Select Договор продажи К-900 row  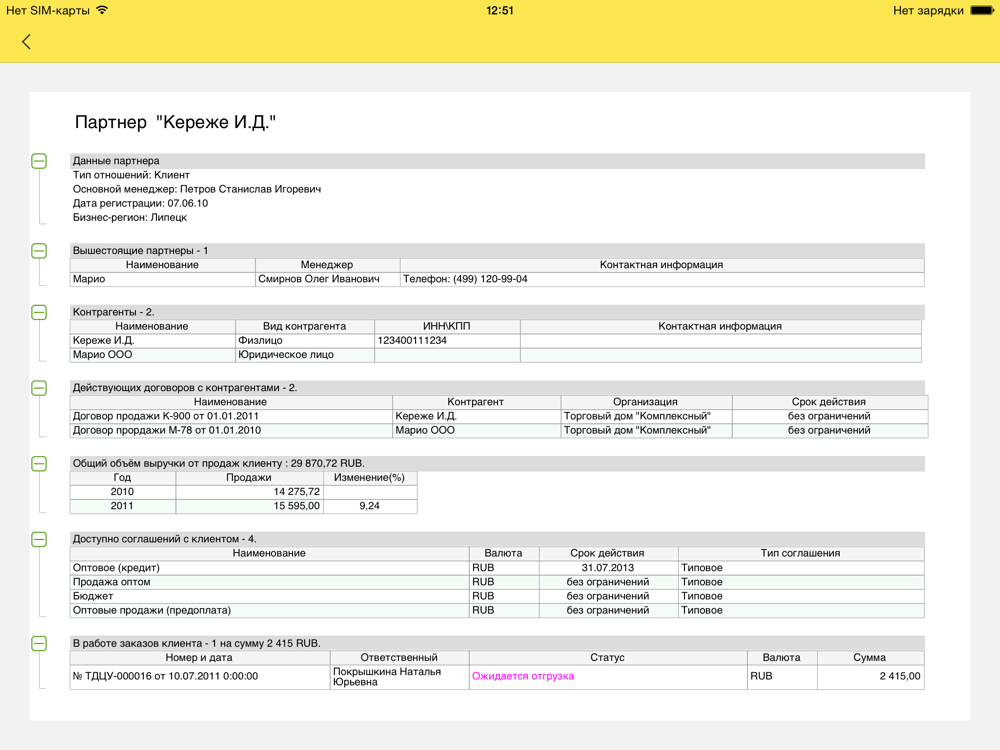point(166,416)
